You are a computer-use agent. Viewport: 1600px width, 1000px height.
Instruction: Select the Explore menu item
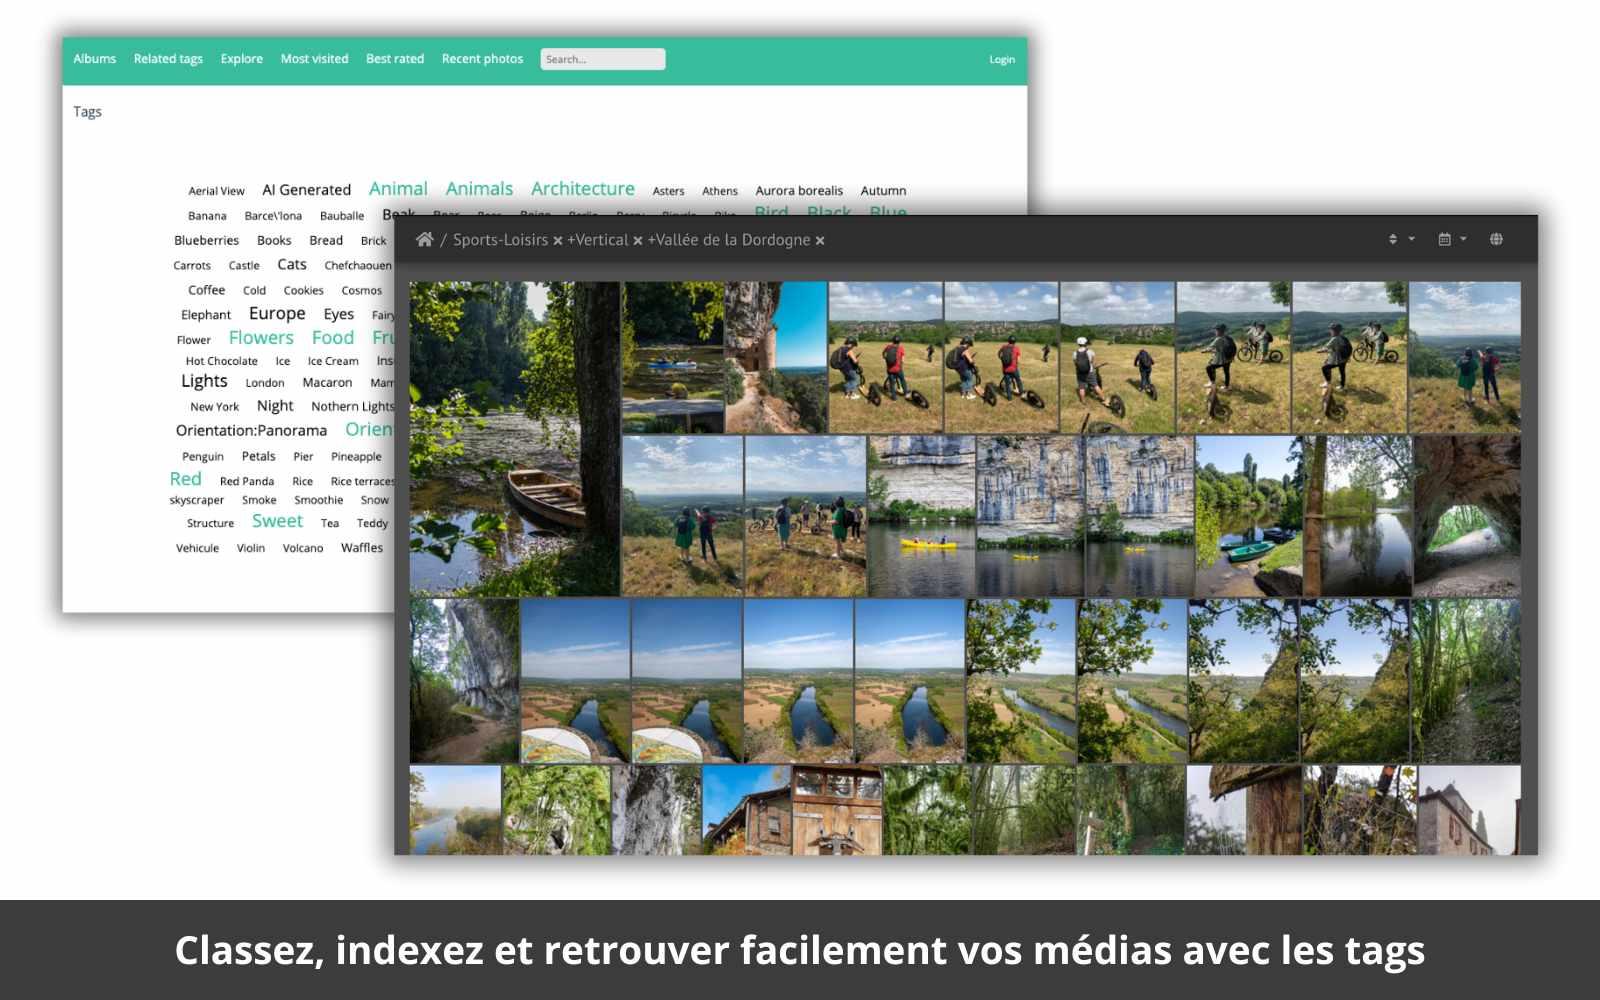tap(241, 59)
